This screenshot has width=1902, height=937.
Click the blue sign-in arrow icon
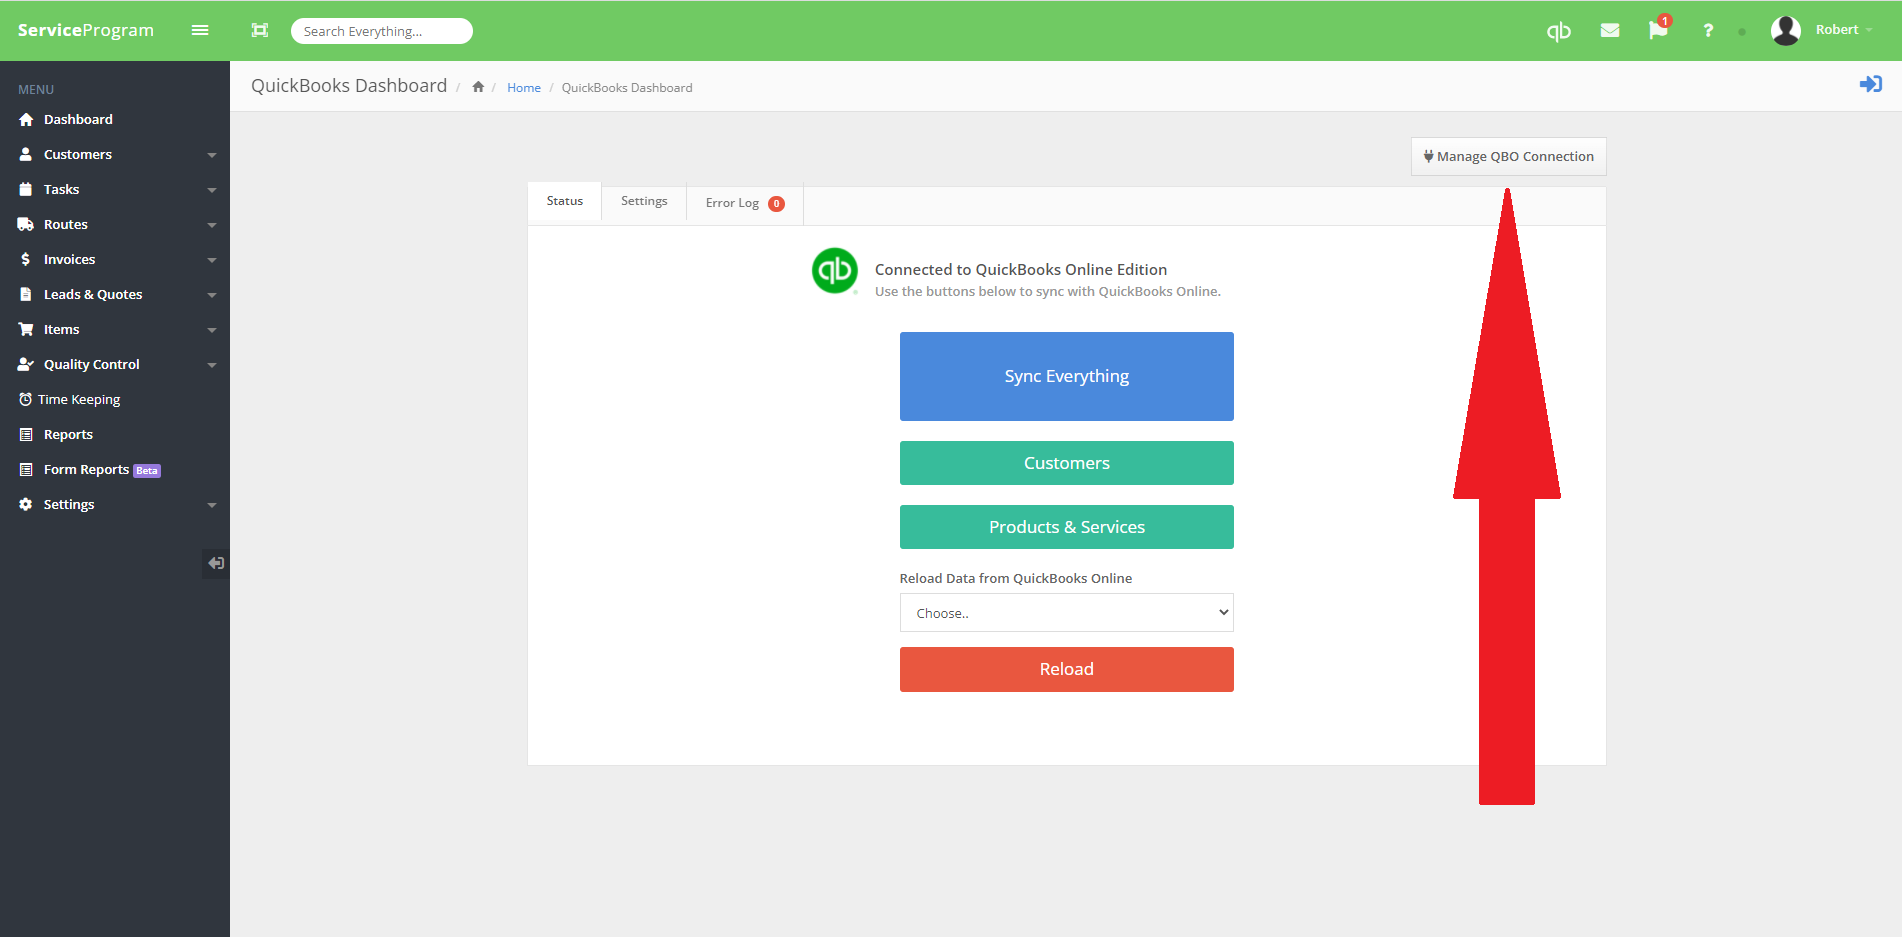pyautogui.click(x=1870, y=84)
